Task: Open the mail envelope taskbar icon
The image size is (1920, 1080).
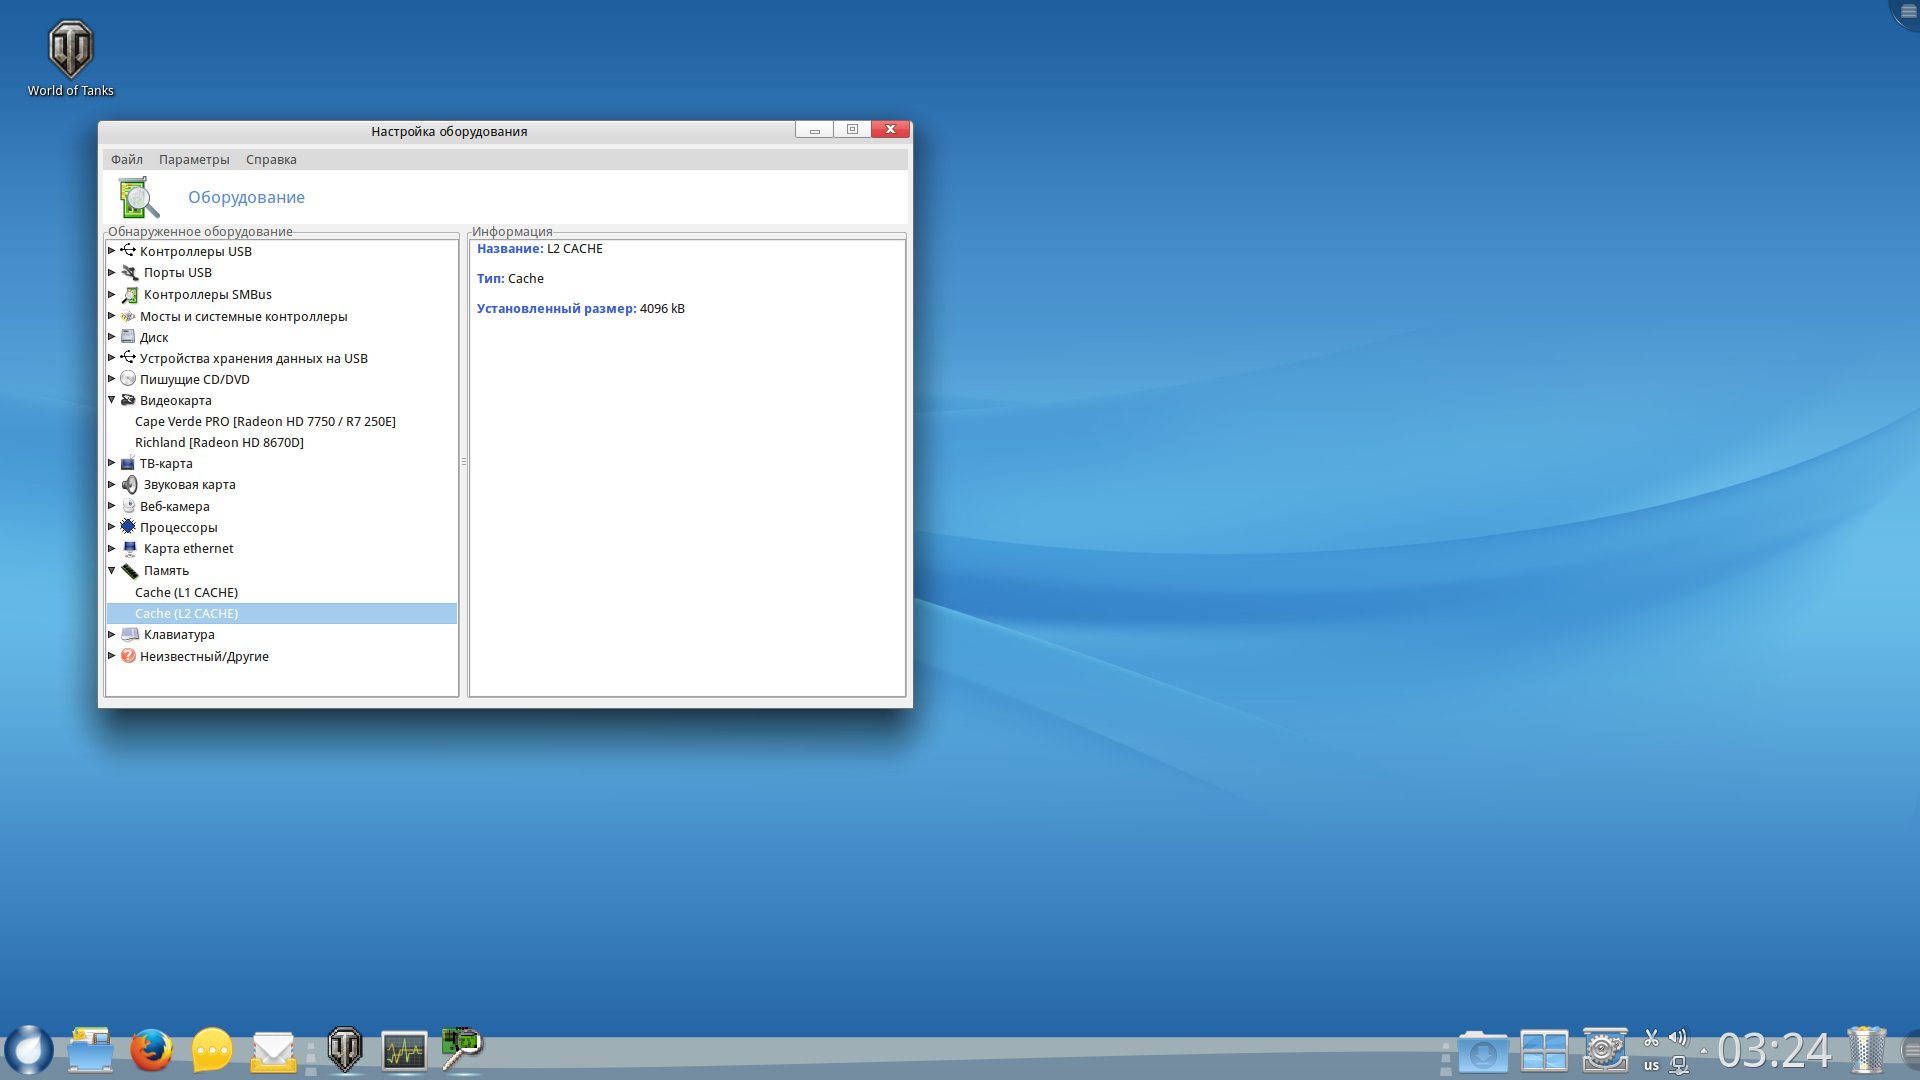Action: (273, 1050)
